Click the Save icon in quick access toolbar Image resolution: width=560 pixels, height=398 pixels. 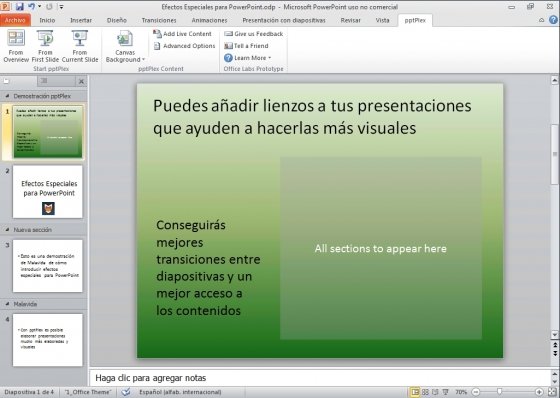click(19, 6)
